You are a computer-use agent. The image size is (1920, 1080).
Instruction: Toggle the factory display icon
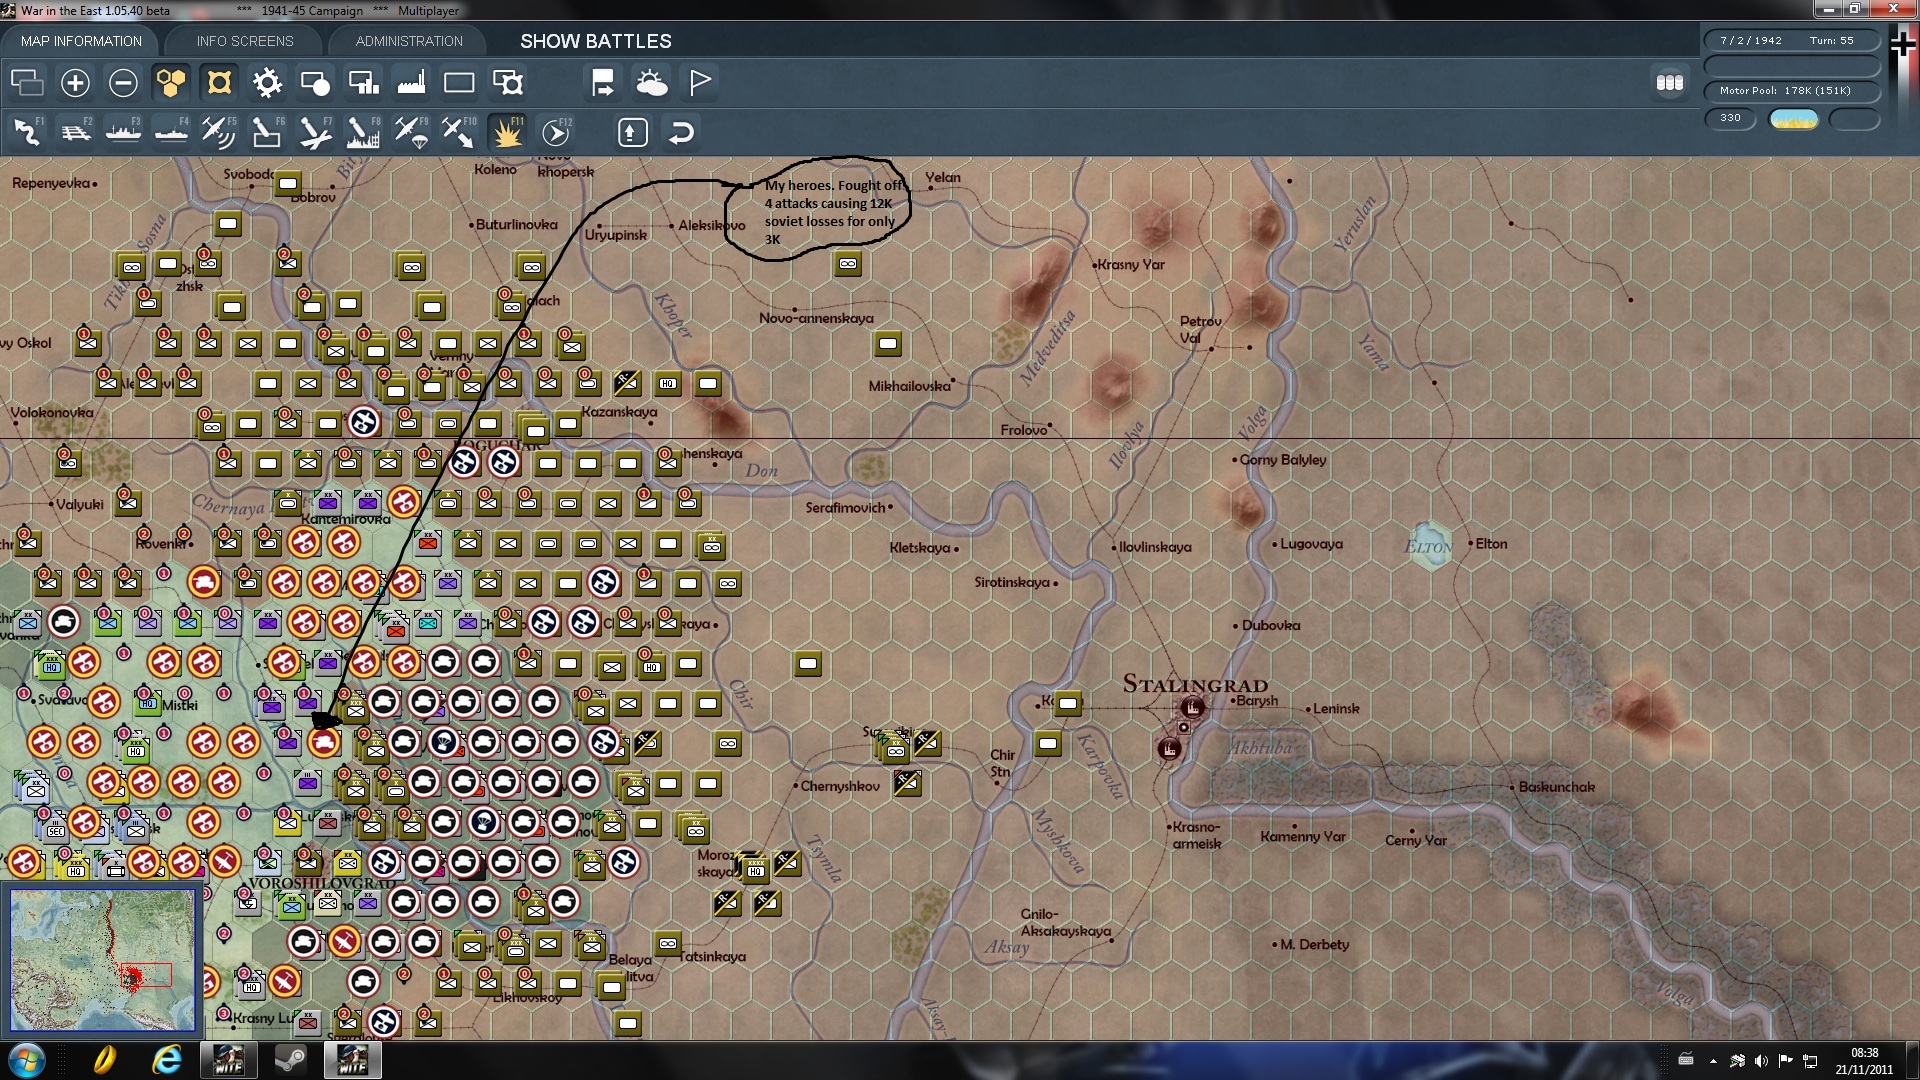(x=411, y=83)
